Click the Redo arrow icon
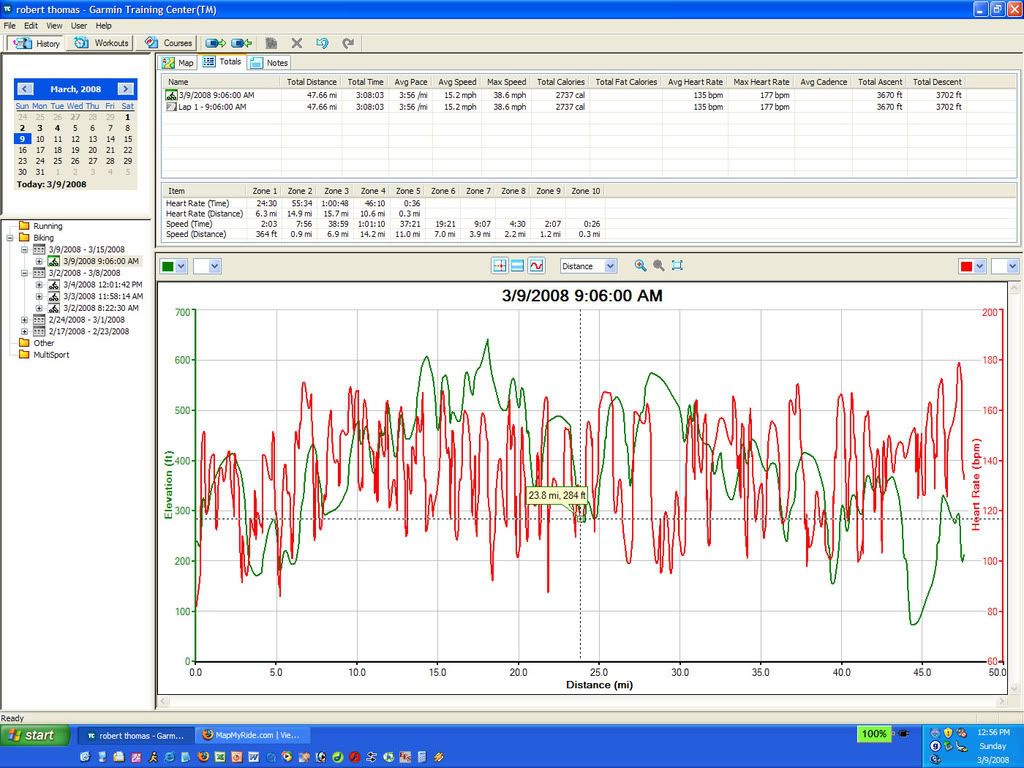This screenshot has height=768, width=1024. pyautogui.click(x=347, y=43)
